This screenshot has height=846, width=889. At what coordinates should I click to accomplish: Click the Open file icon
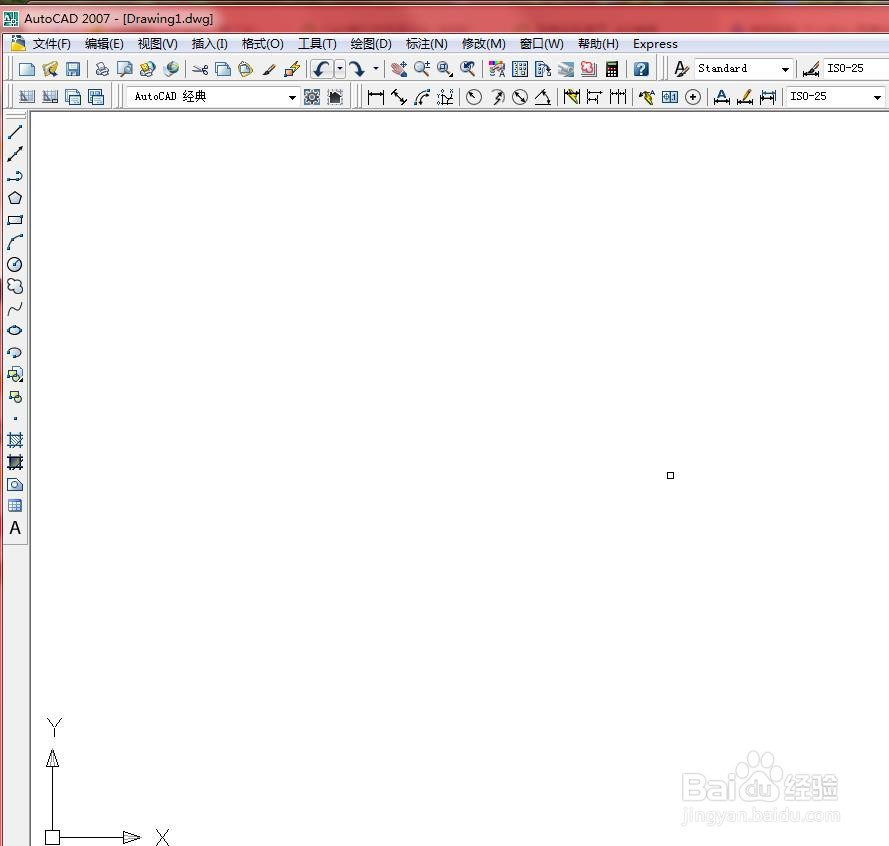[50, 69]
